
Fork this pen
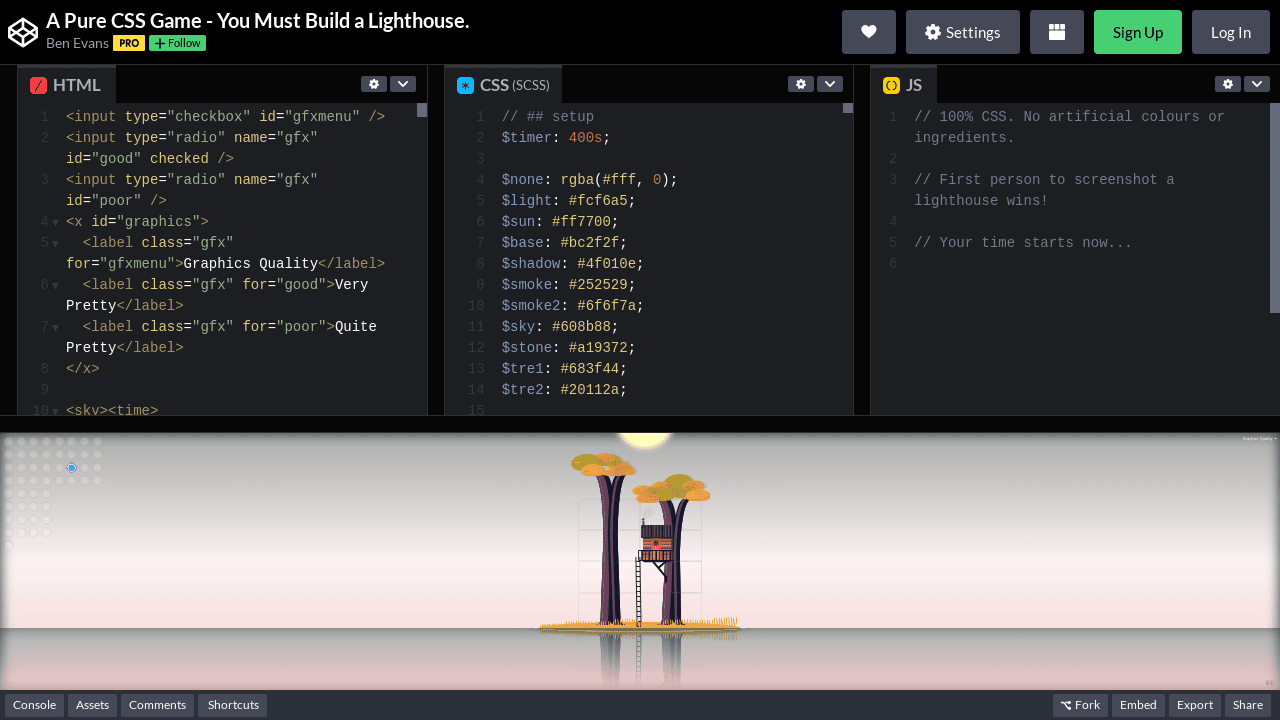tap(1080, 705)
